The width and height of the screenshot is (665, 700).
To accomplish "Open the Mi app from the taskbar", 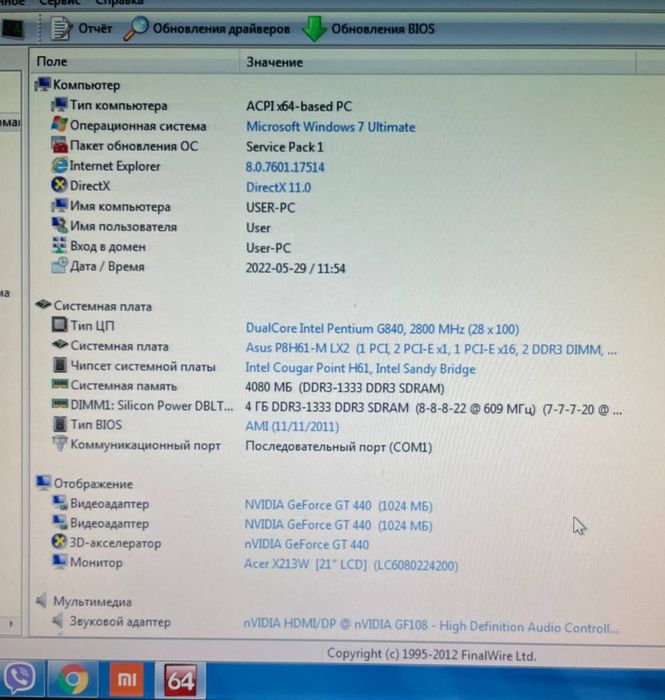I will click(127, 679).
